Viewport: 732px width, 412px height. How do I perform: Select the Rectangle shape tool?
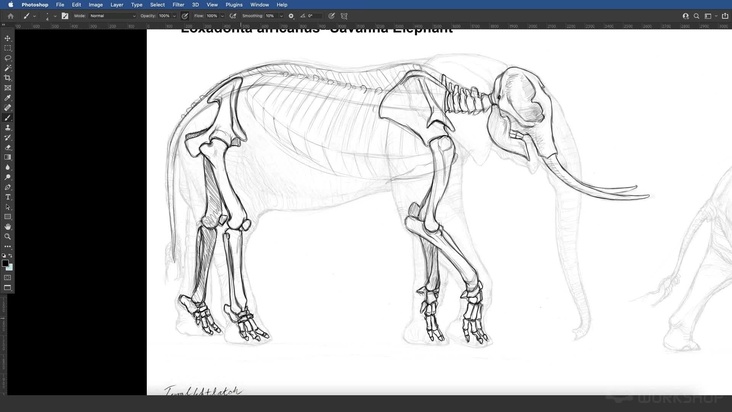pyautogui.click(x=7, y=217)
